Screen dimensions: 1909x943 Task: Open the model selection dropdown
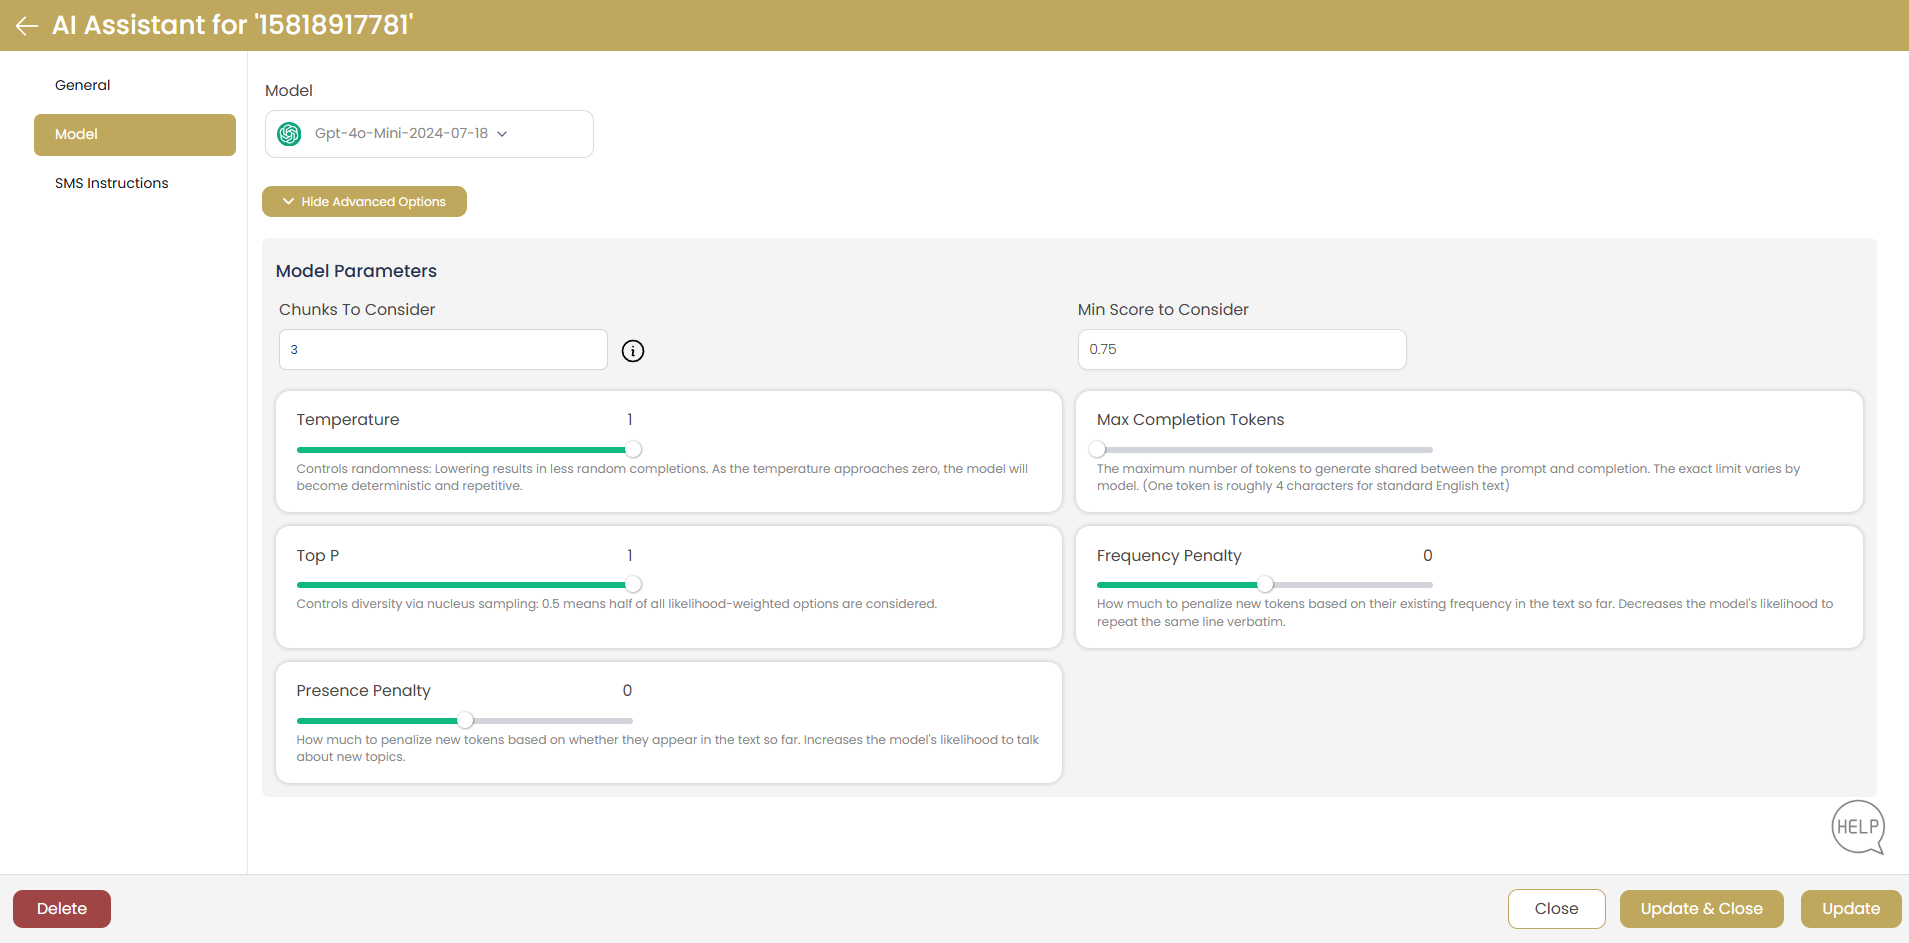click(x=429, y=133)
